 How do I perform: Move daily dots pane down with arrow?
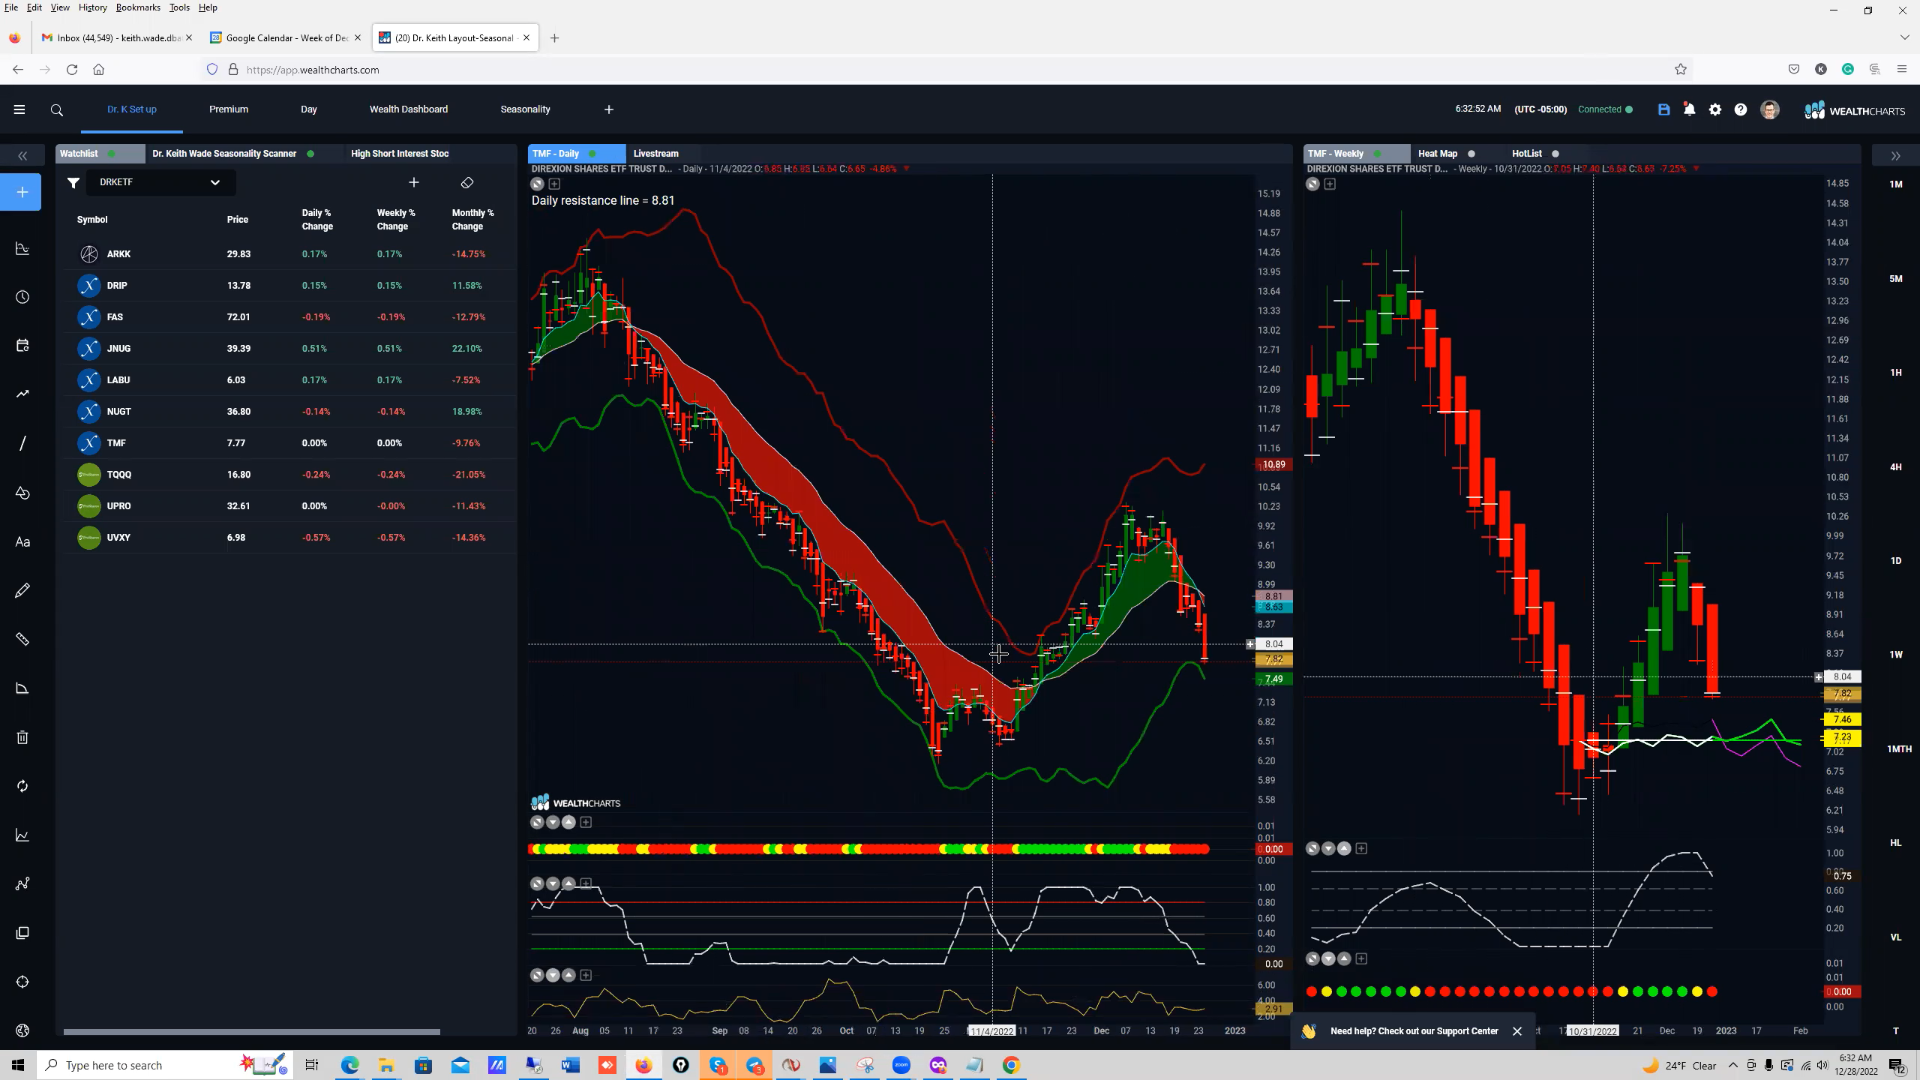click(553, 822)
